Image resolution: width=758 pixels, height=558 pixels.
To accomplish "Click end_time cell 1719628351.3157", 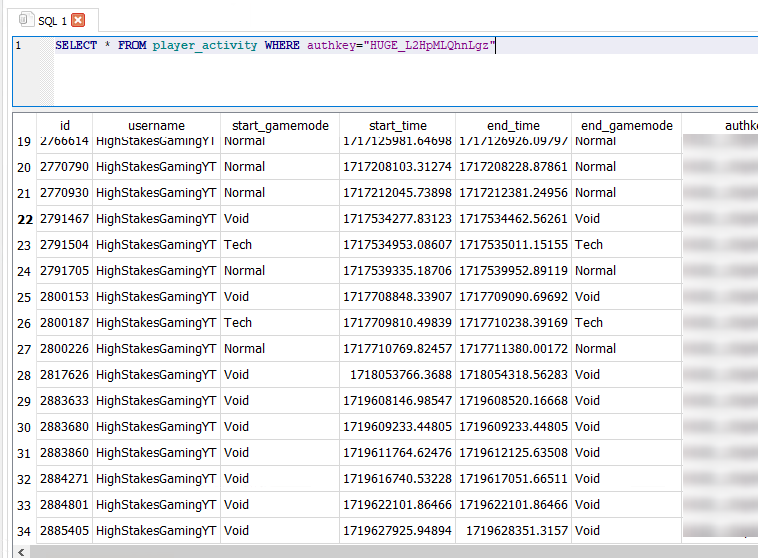I will pyautogui.click(x=513, y=531).
